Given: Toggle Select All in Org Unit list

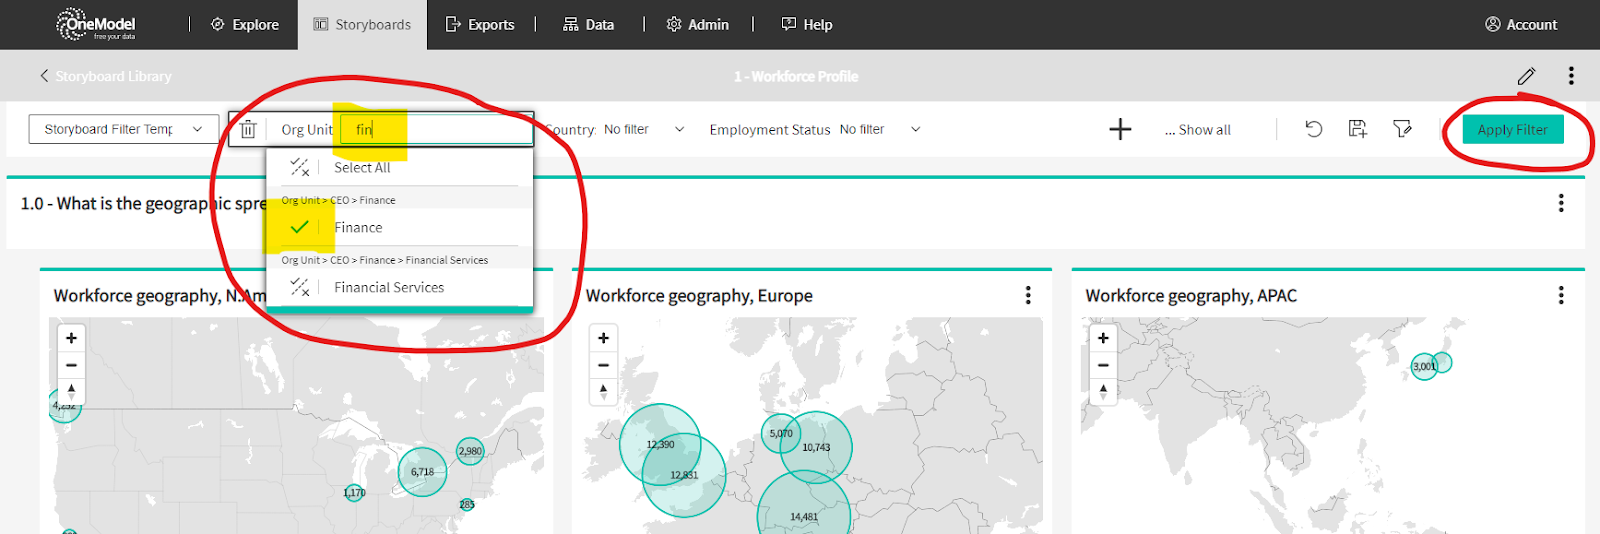Looking at the screenshot, I should pos(299,168).
